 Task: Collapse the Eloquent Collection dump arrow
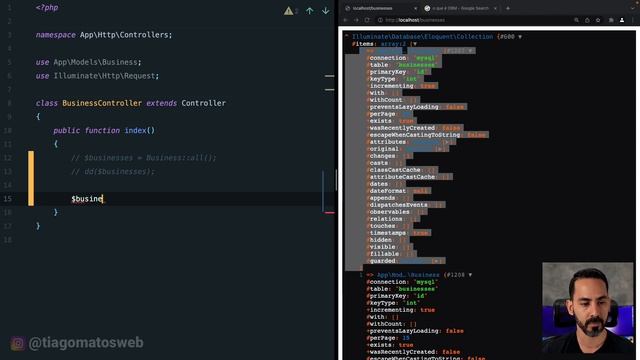(x=520, y=37)
